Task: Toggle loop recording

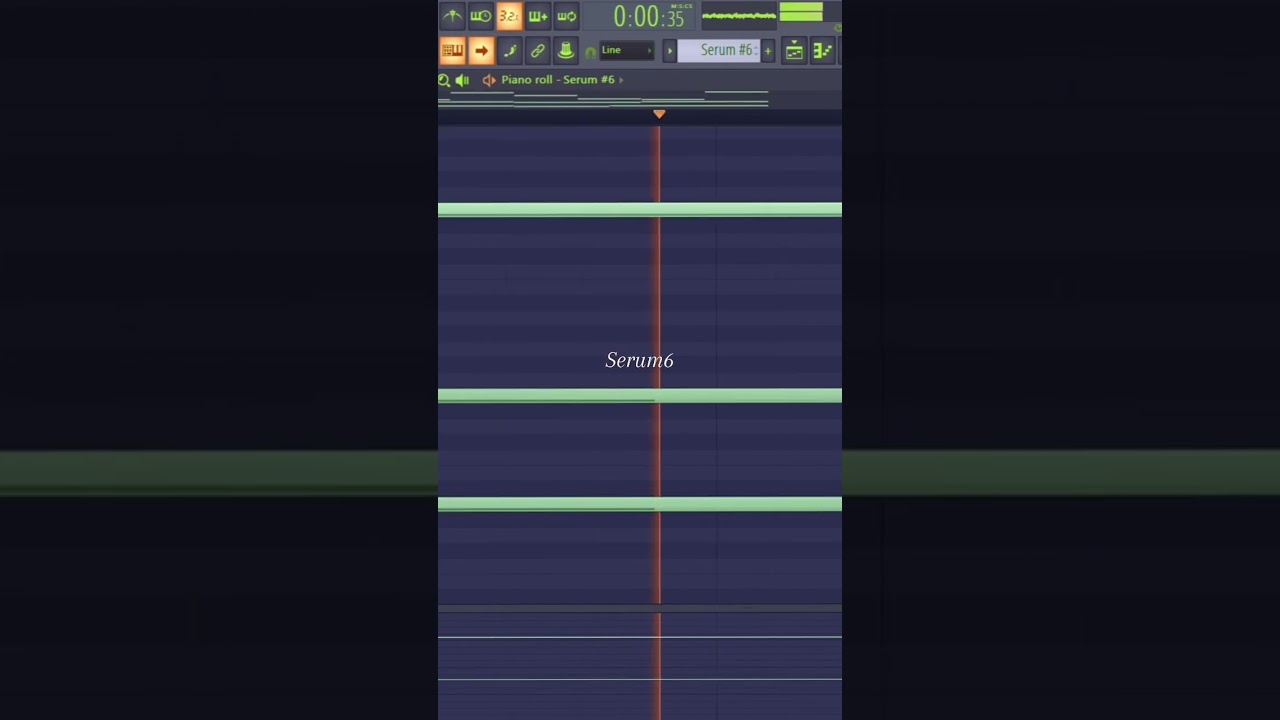Action: [x=566, y=16]
